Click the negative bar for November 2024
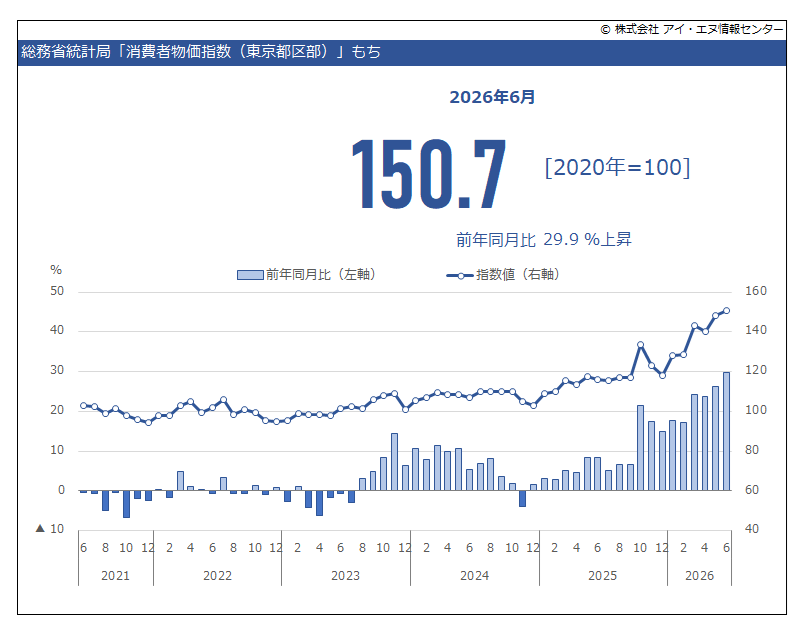Image resolution: width=804 pixels, height=635 pixels. click(522, 498)
